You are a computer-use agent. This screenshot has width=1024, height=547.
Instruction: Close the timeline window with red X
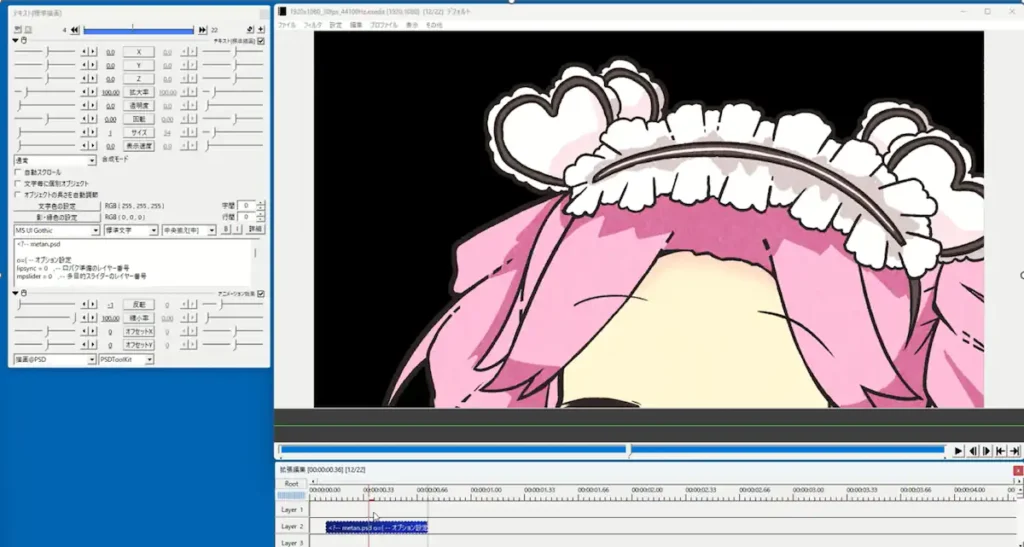coord(1017,470)
